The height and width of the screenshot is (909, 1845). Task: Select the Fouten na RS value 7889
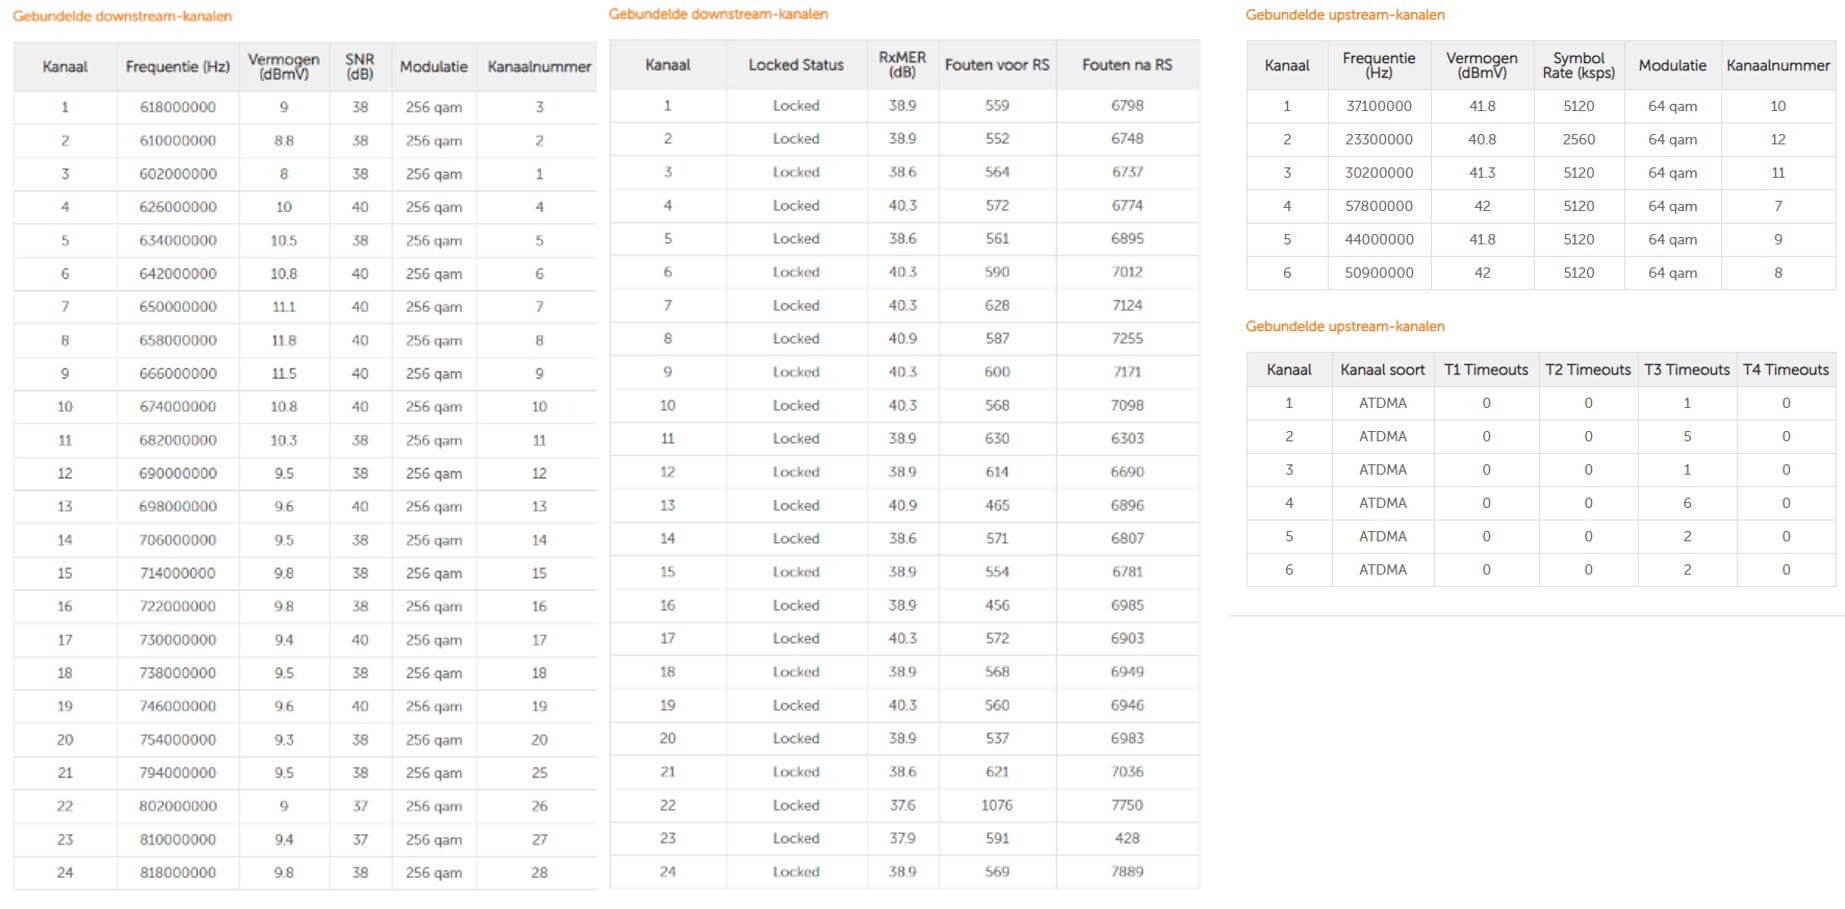1127,872
